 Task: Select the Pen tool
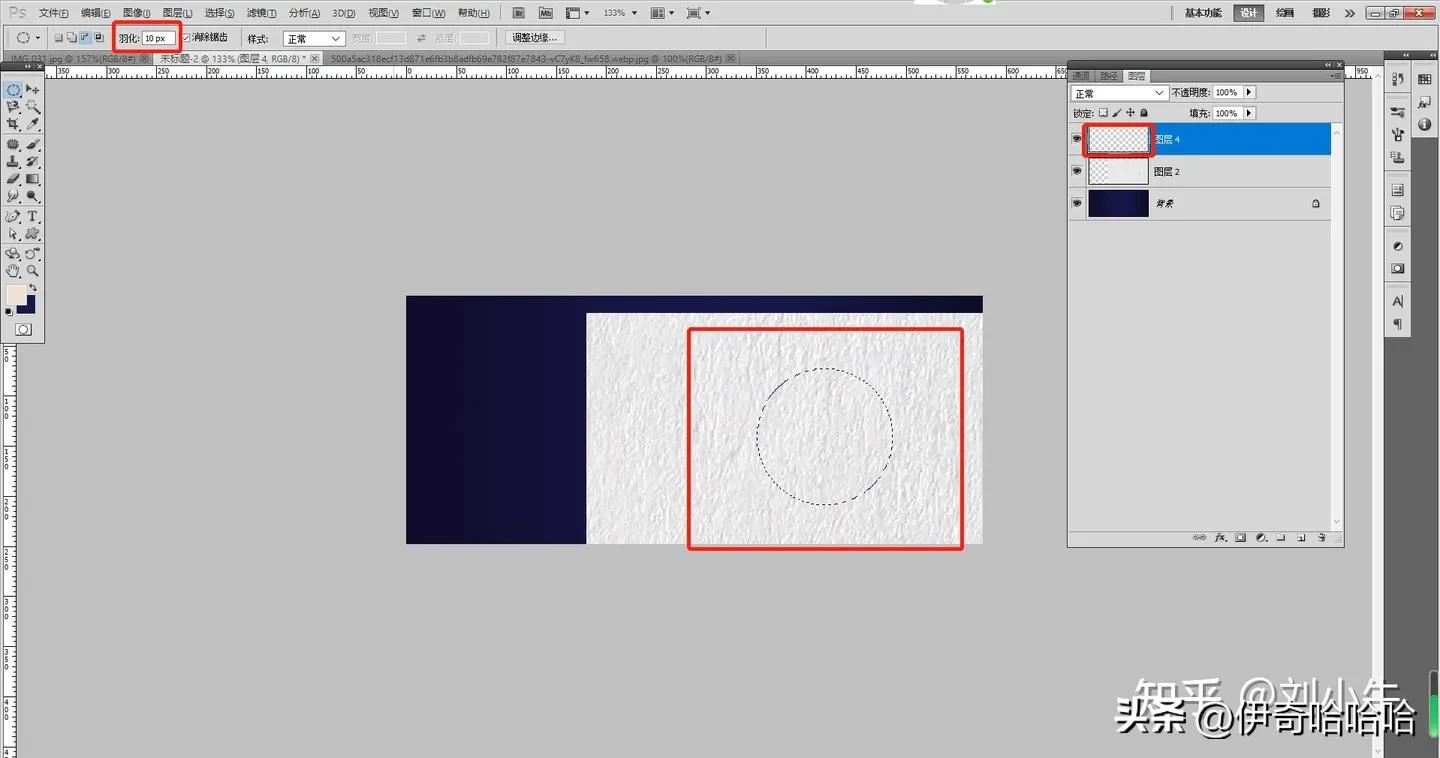click(x=12, y=216)
